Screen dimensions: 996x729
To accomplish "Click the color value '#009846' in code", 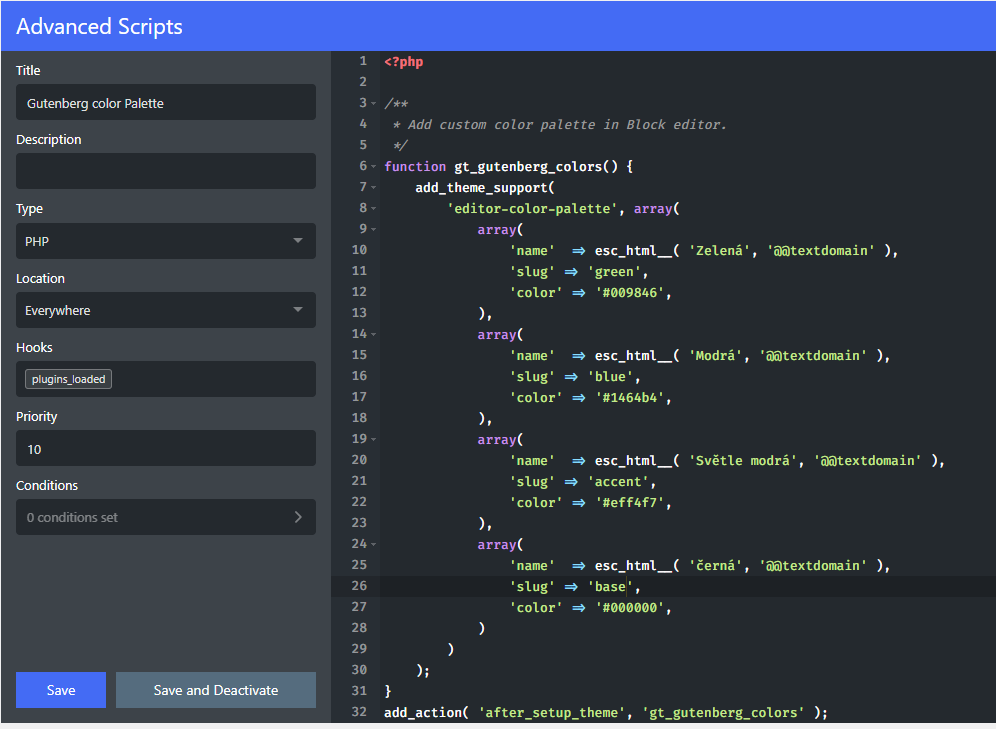I will pyautogui.click(x=629, y=293).
